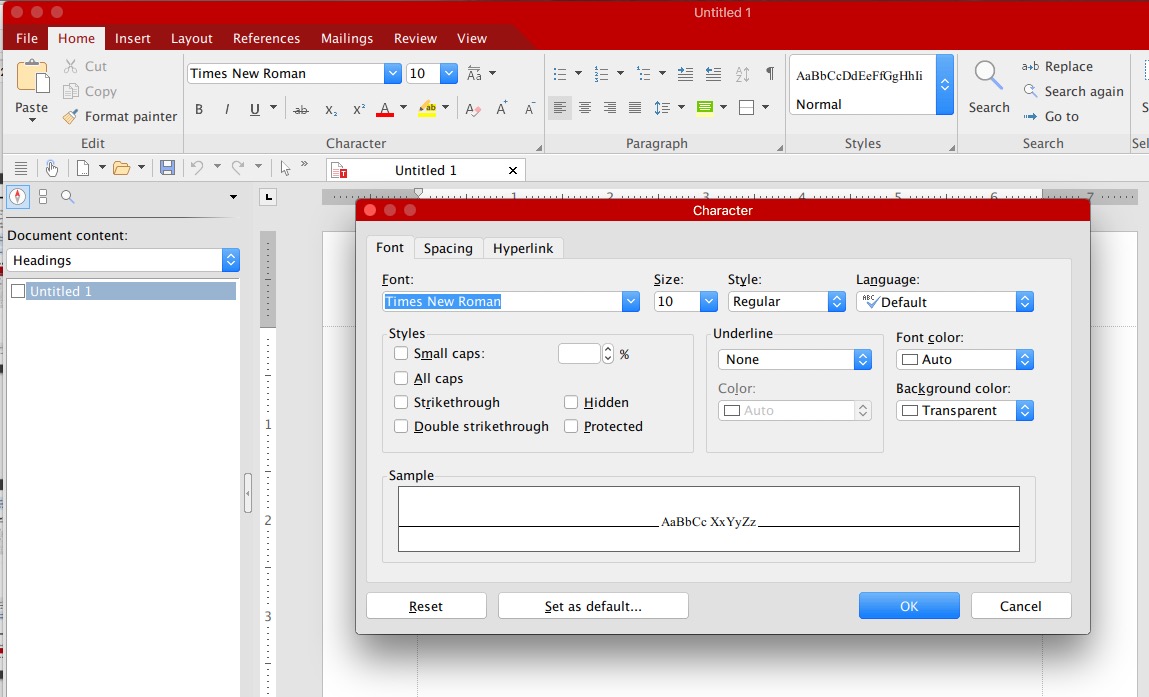The image size is (1149, 697).
Task: Click the Italic formatting icon
Action: pos(227,109)
